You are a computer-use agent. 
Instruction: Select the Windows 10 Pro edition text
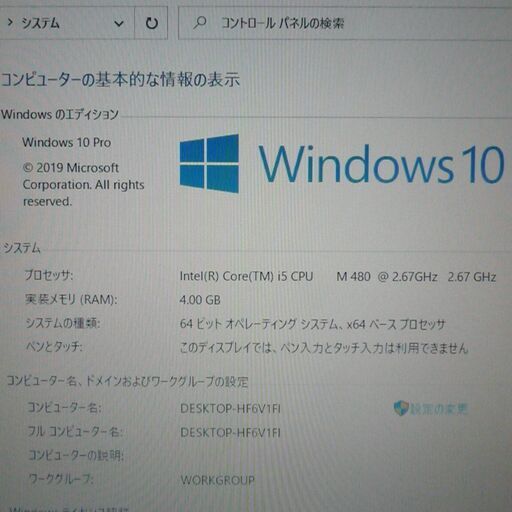[x=67, y=143]
